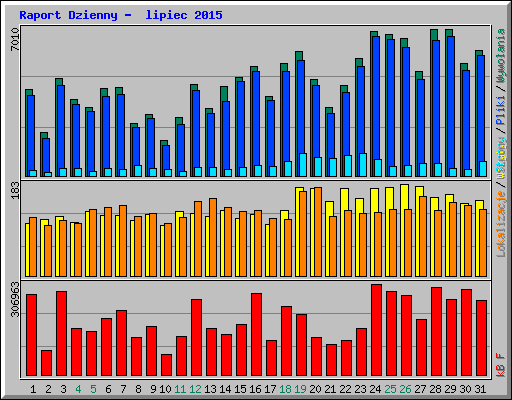The width and height of the screenshot is (512, 400).
Task: Click the red KB bar for day 24
Action: (x=376, y=330)
